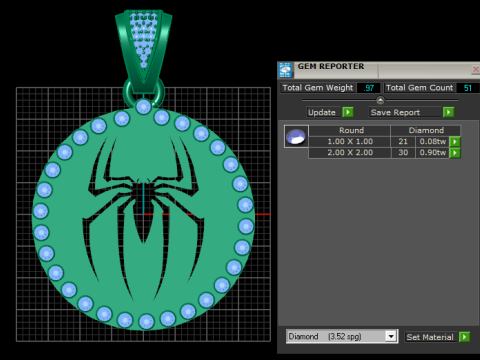Select the topmost gem on the pendant rim
The image size is (480, 360).
coord(144,107)
